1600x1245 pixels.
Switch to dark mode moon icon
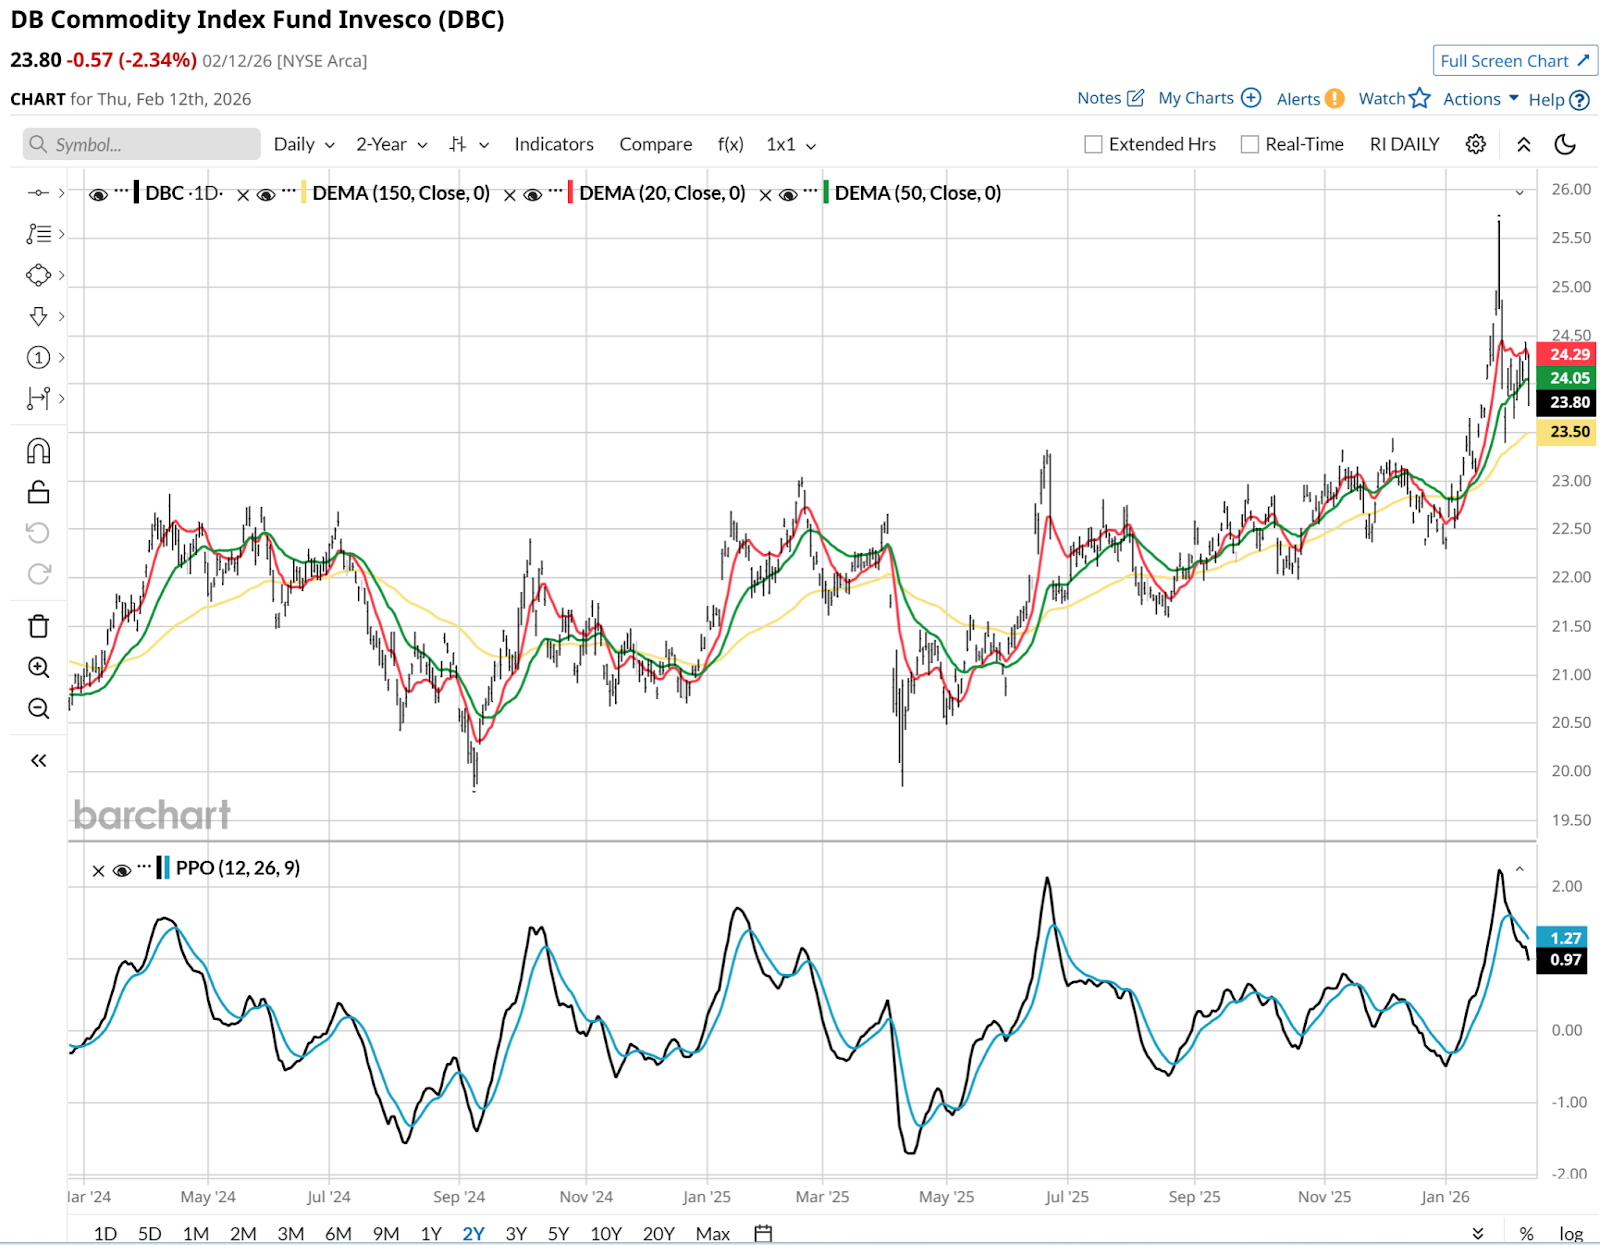coord(1565,144)
